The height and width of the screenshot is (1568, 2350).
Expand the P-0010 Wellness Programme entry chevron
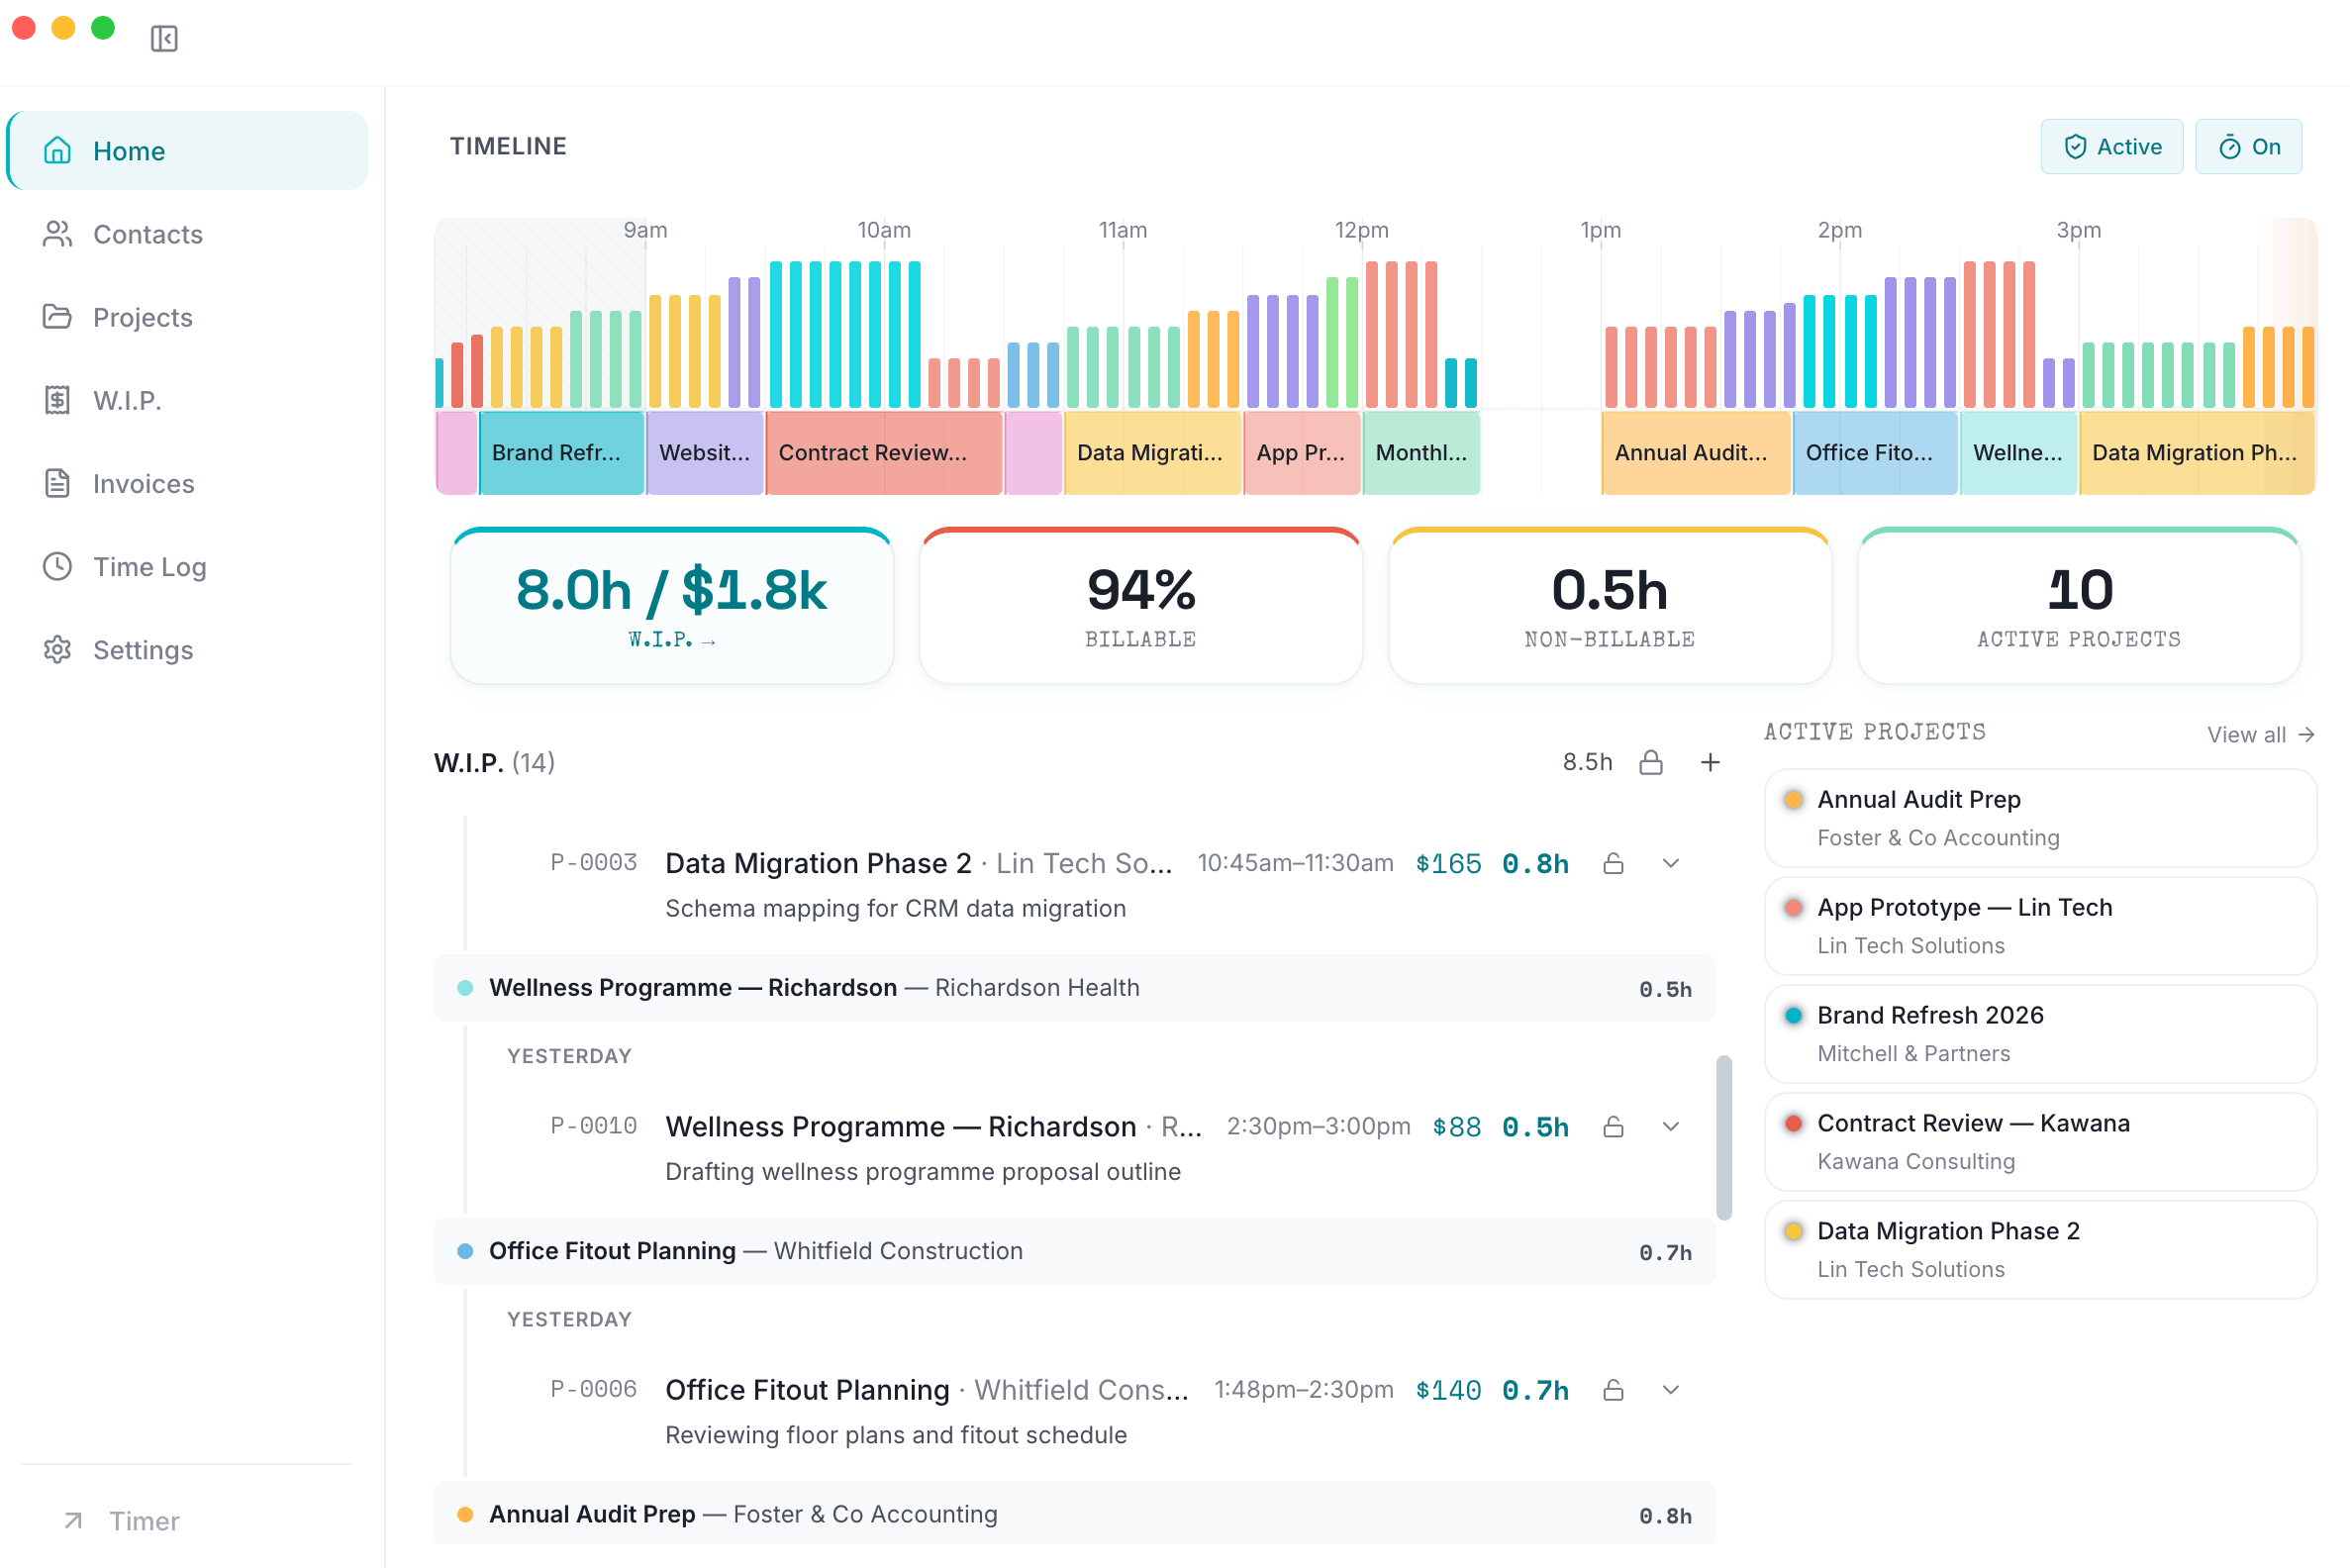click(1670, 1127)
